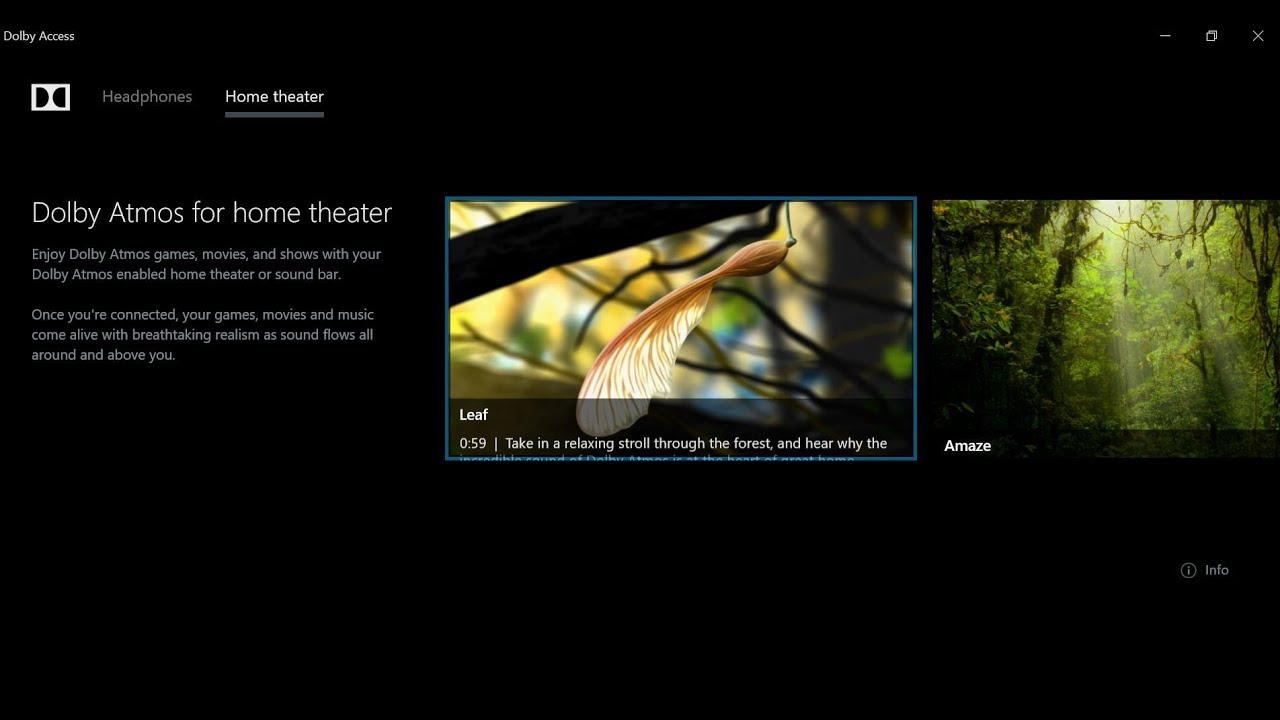
Task: Restore down the Dolby Access window
Action: click(x=1211, y=36)
